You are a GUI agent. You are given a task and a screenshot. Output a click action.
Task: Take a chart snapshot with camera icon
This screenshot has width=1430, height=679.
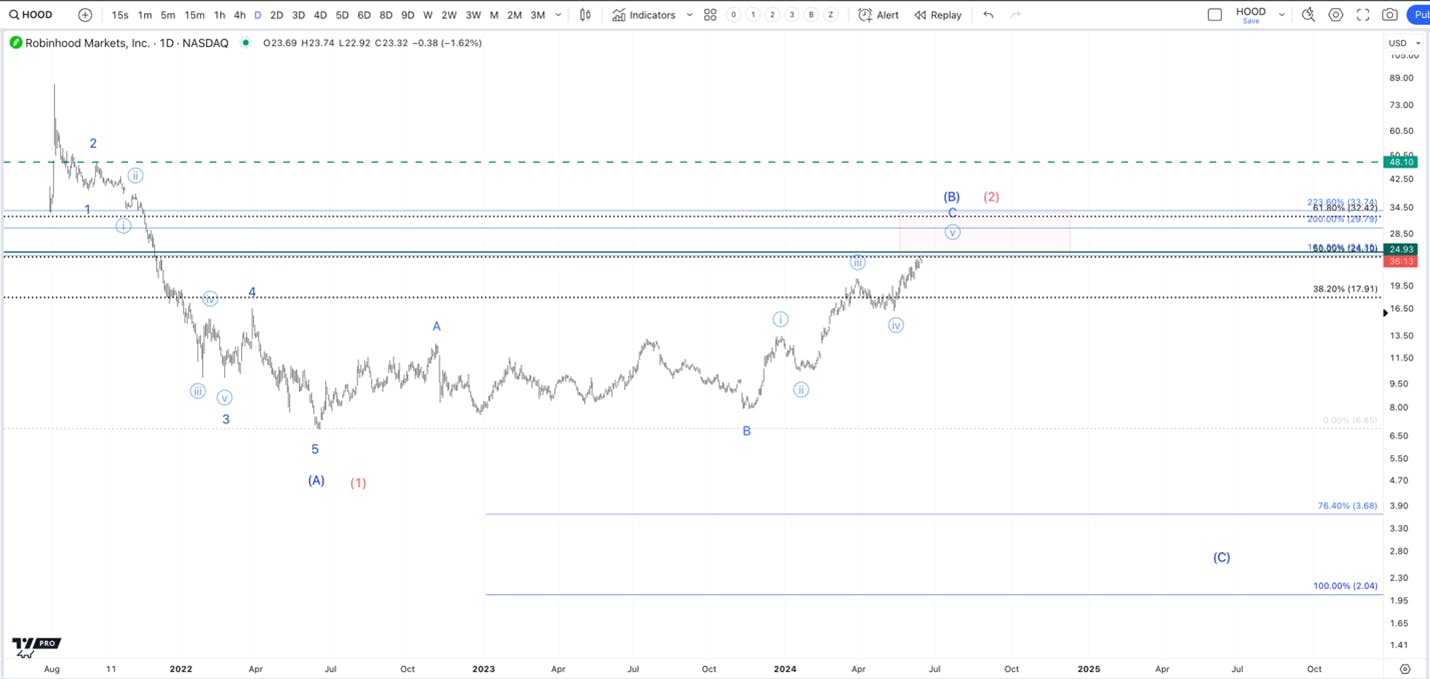tap(1390, 15)
